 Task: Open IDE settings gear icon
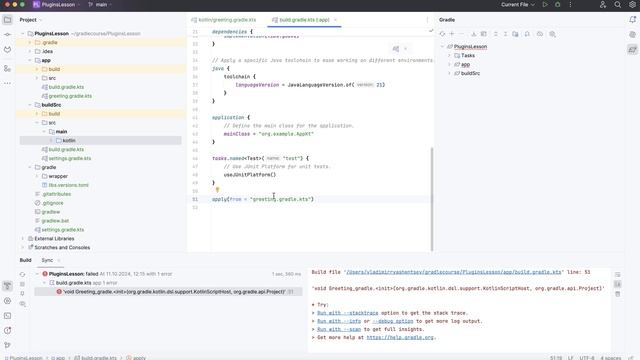(632, 4)
